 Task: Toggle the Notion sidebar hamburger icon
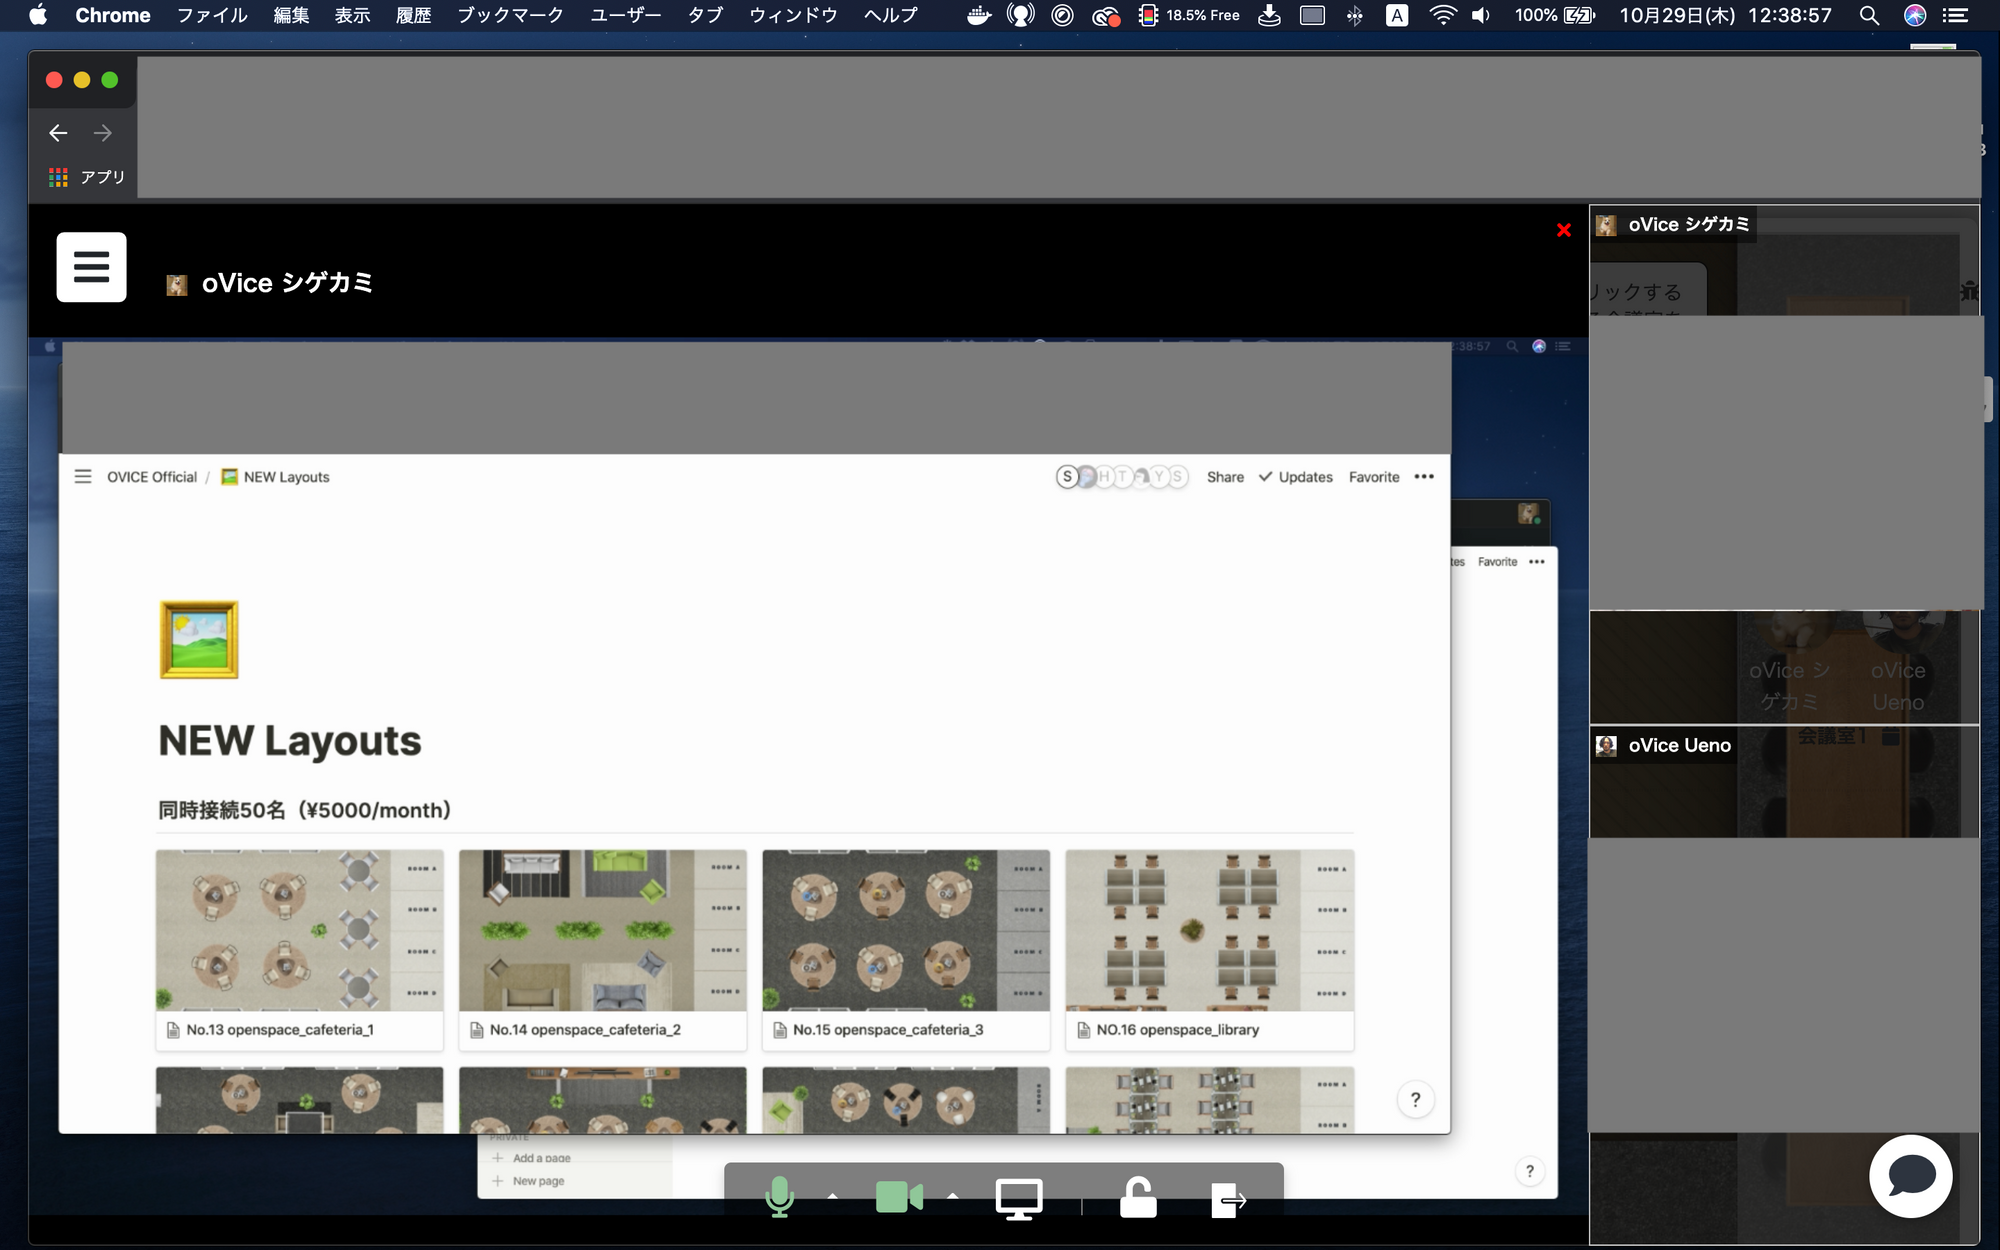tap(83, 477)
